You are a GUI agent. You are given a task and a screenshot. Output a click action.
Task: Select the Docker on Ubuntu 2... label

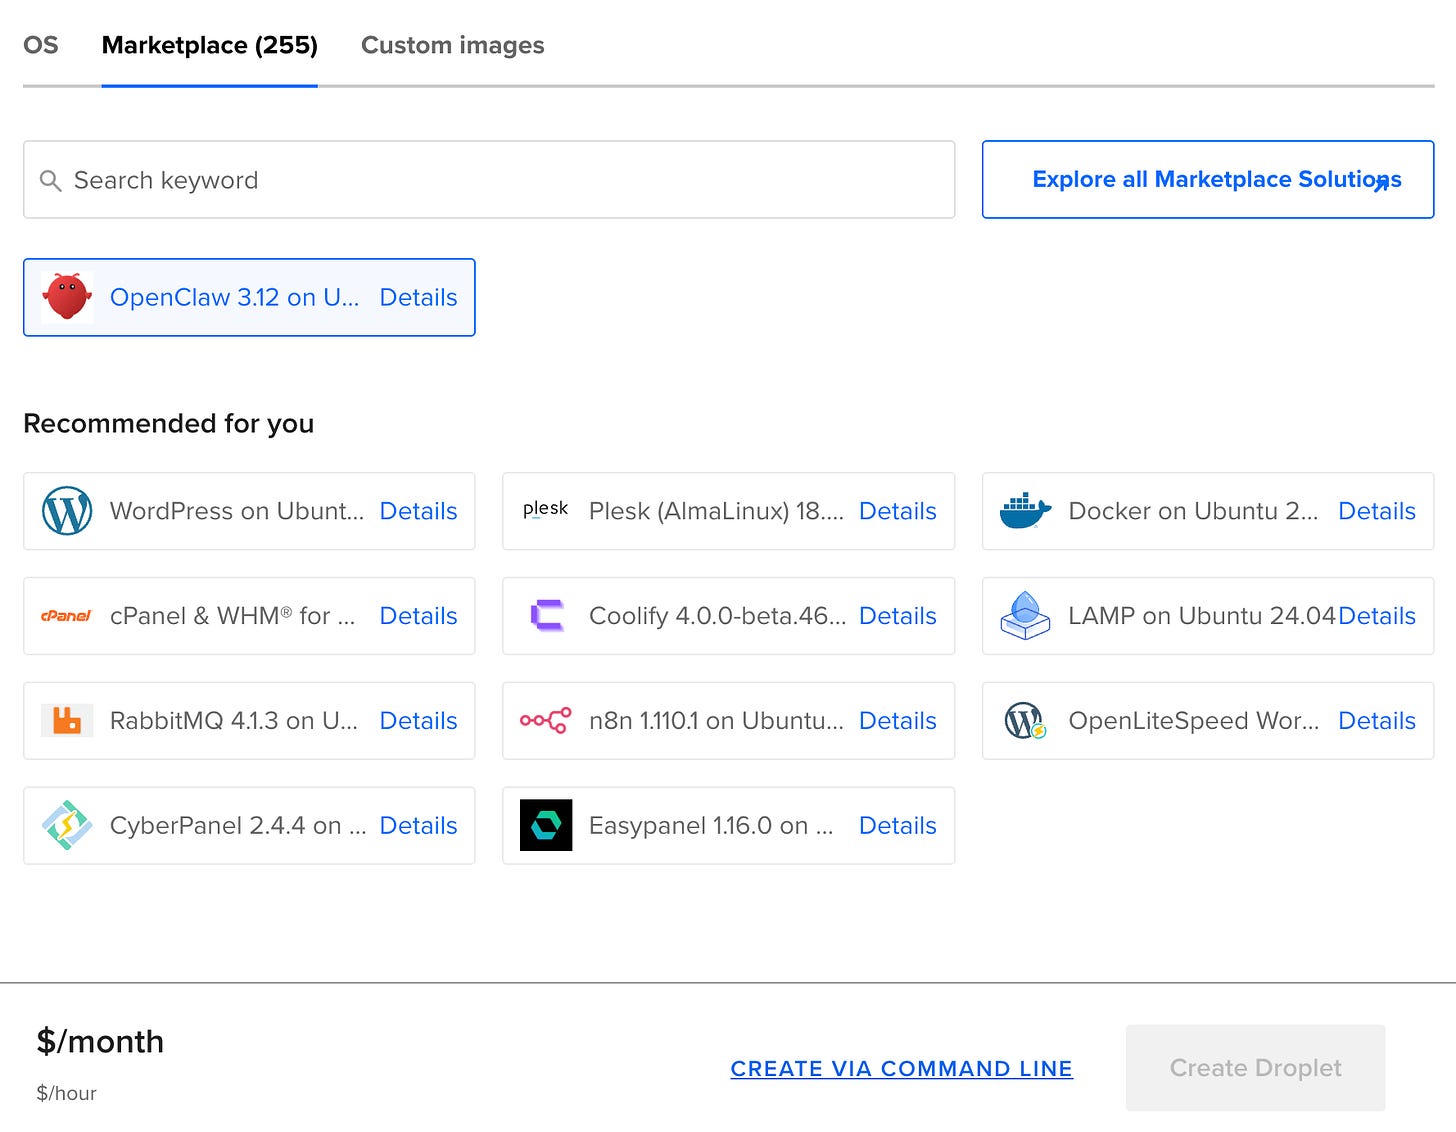[x=1193, y=511]
